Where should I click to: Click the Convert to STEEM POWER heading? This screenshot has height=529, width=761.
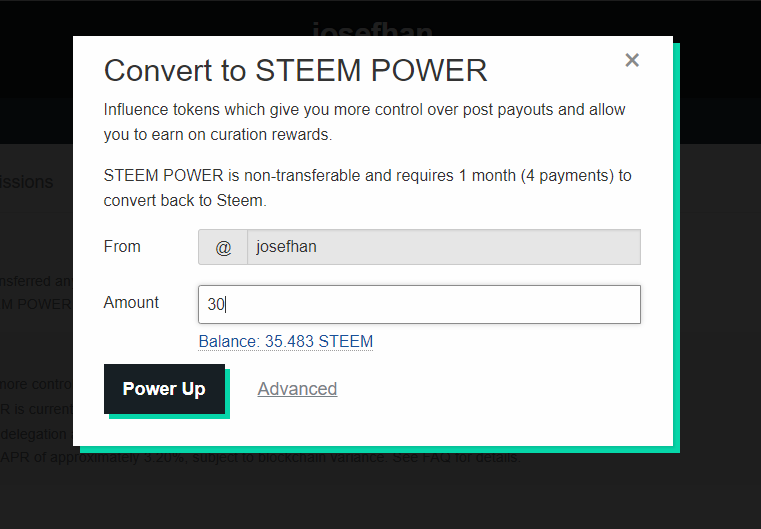pos(295,70)
